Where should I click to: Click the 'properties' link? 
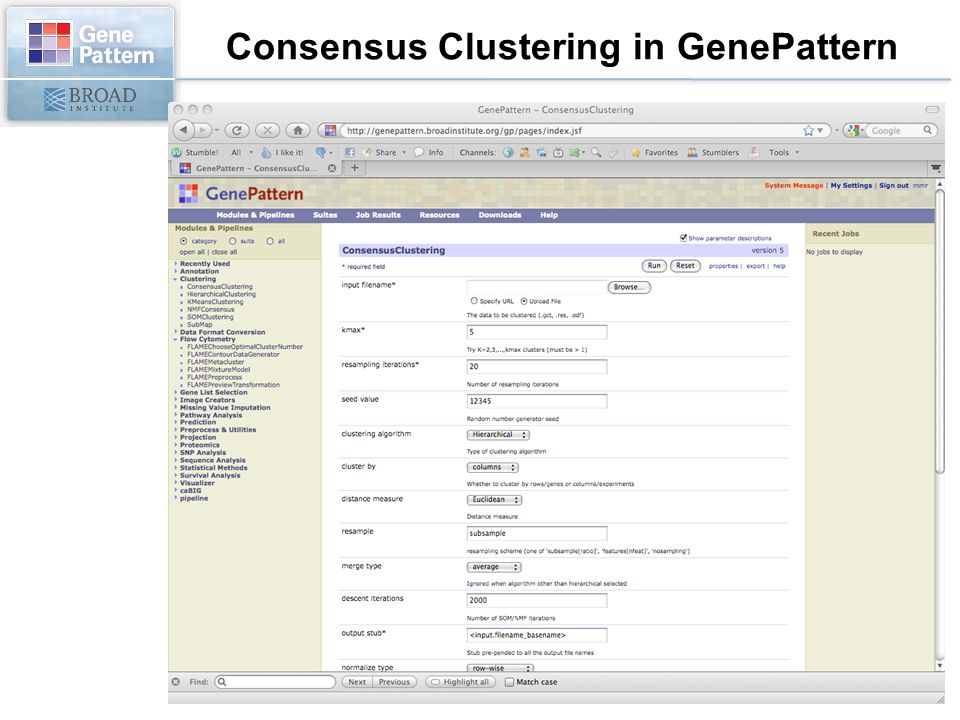coord(723,266)
